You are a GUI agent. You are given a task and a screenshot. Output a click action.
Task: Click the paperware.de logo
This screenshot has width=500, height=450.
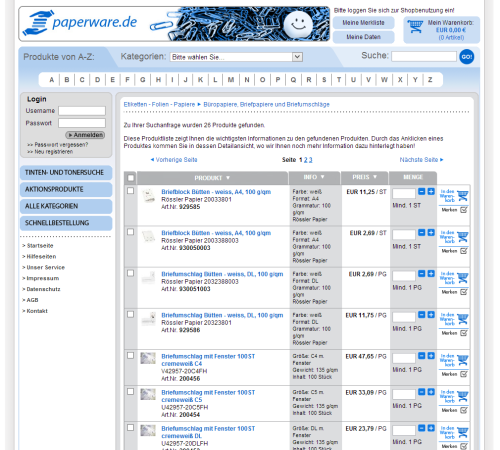pos(79,23)
